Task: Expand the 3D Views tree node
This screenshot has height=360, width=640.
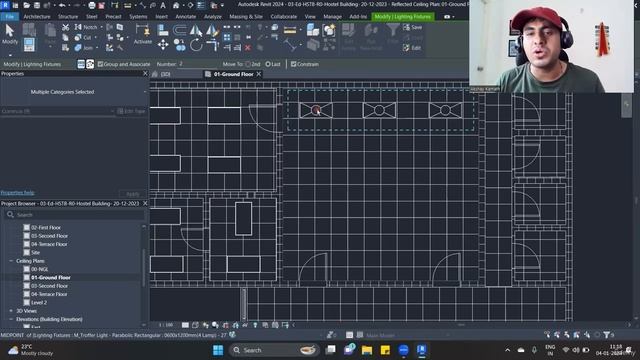Action: tap(11, 311)
